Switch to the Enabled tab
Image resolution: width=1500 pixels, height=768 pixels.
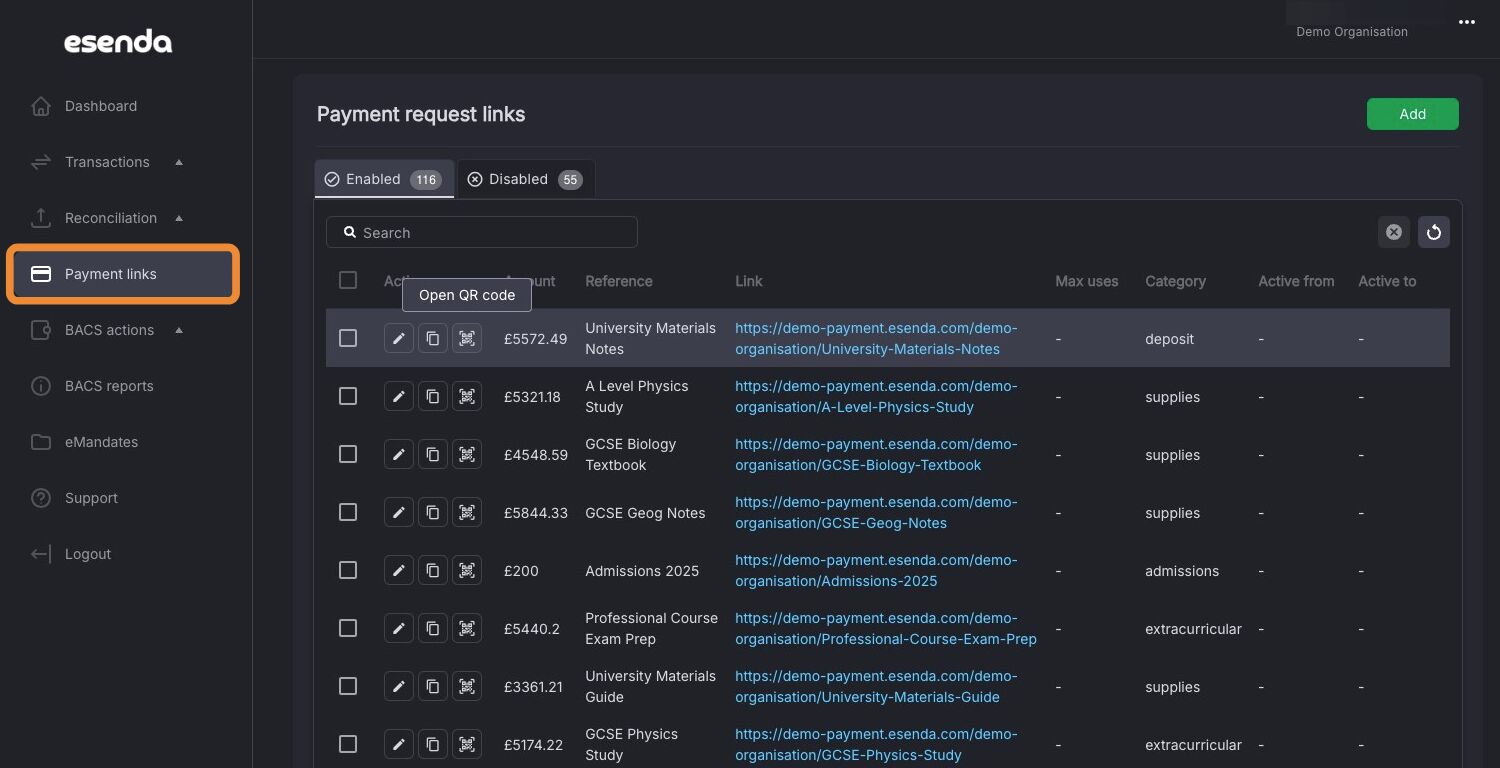coord(384,179)
